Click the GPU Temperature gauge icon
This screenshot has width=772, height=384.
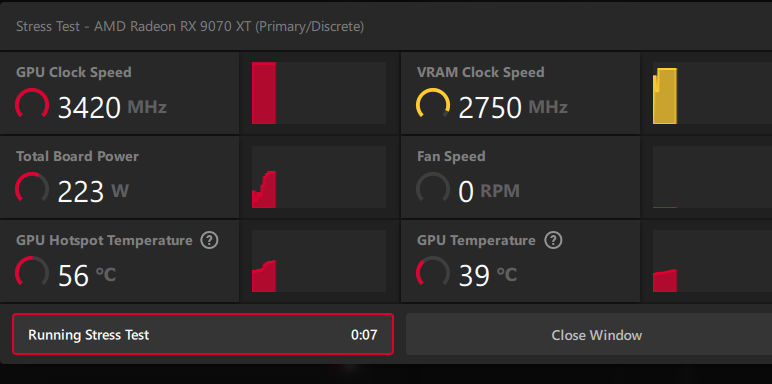pos(433,272)
